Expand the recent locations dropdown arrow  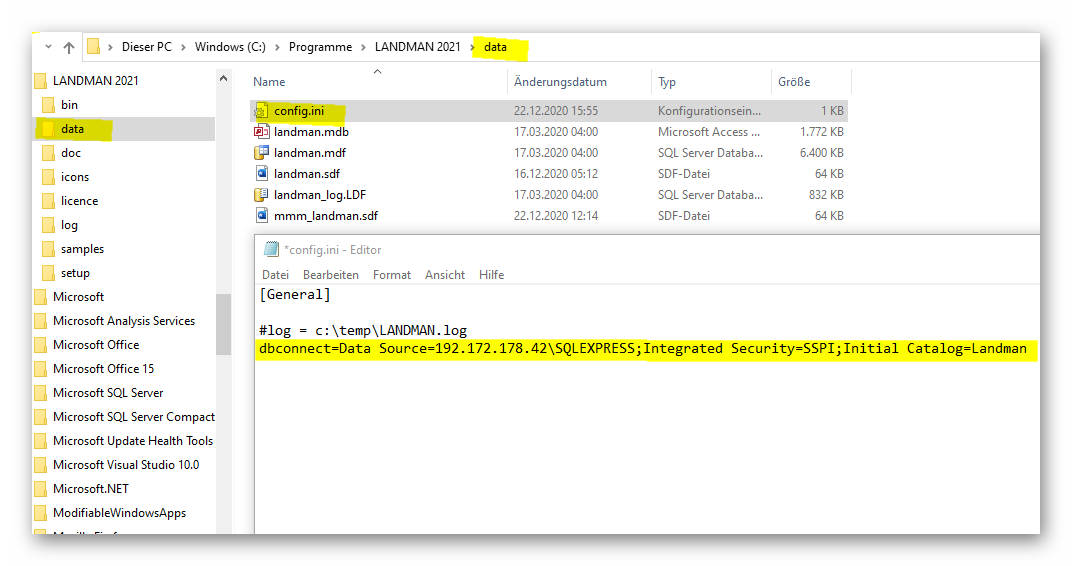coord(47,47)
